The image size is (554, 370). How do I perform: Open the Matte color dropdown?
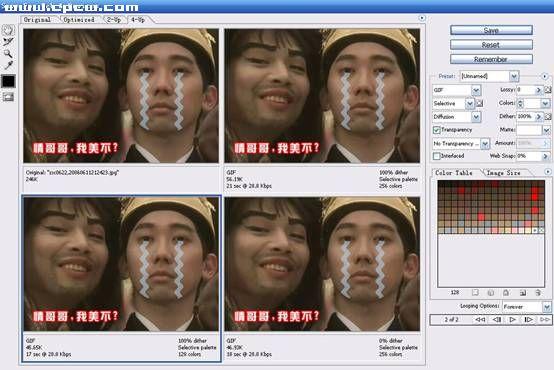pyautogui.click(x=547, y=130)
